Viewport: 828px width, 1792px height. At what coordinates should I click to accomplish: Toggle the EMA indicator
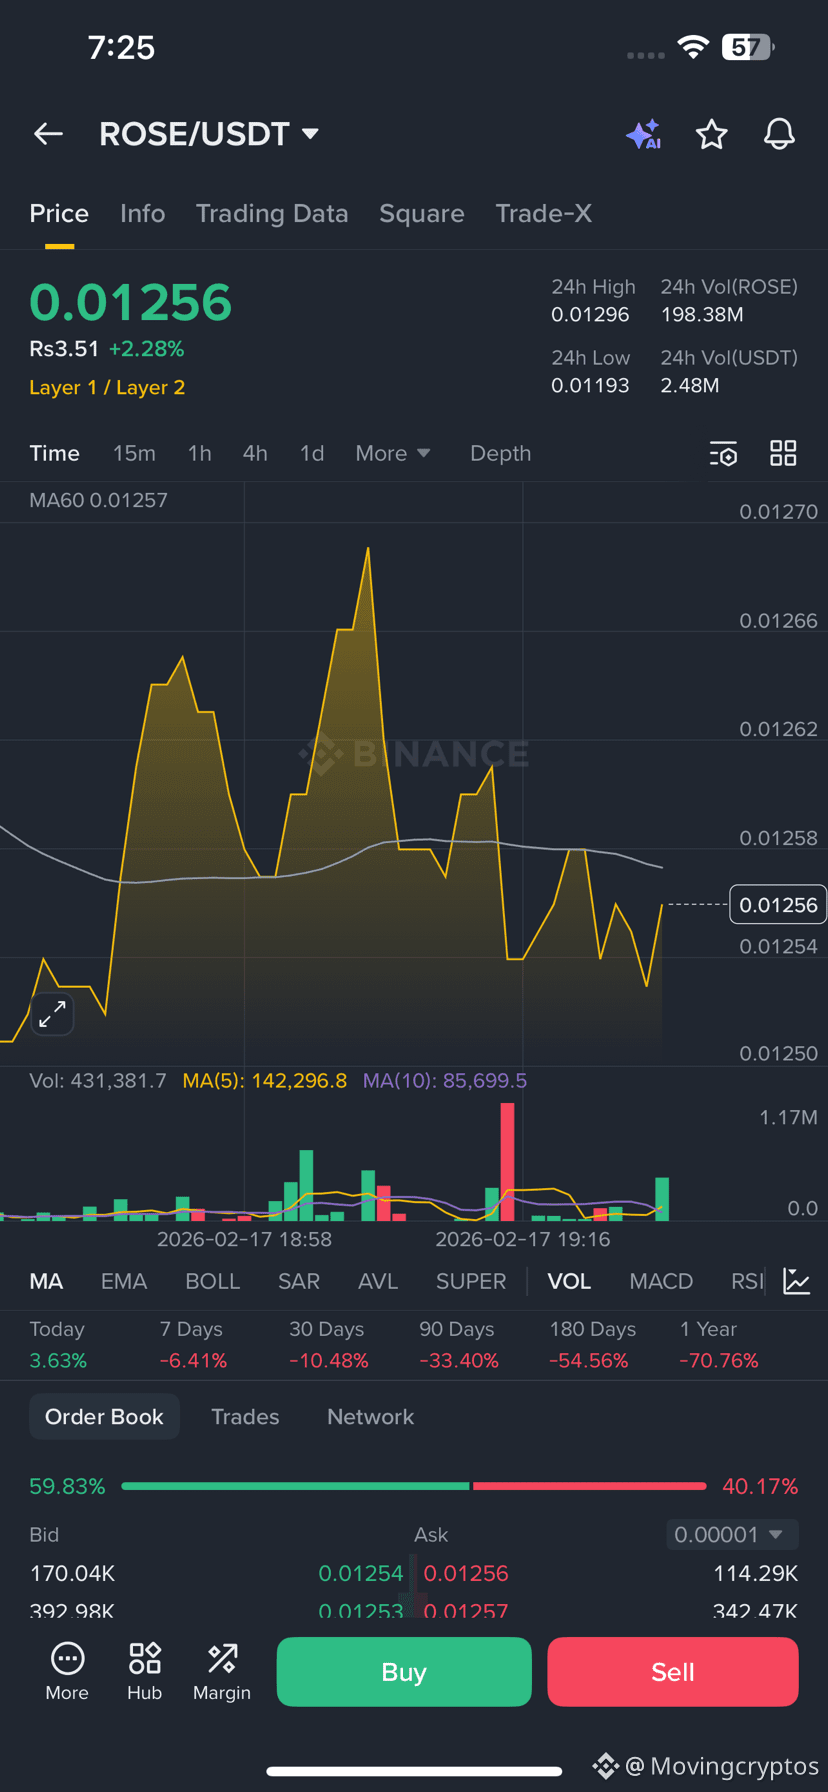tap(124, 1282)
